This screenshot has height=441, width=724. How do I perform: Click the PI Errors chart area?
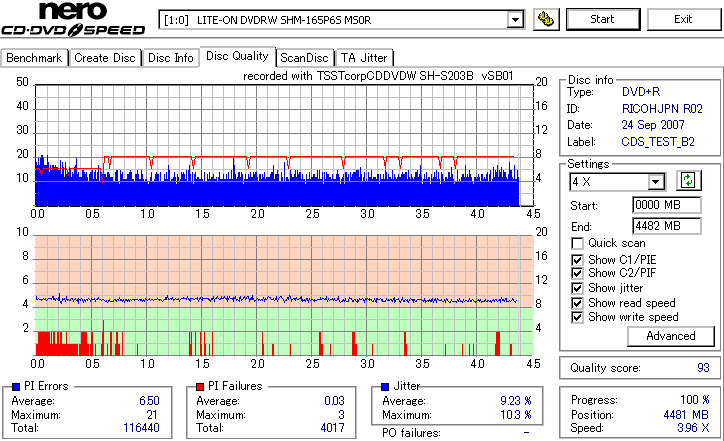(x=284, y=145)
